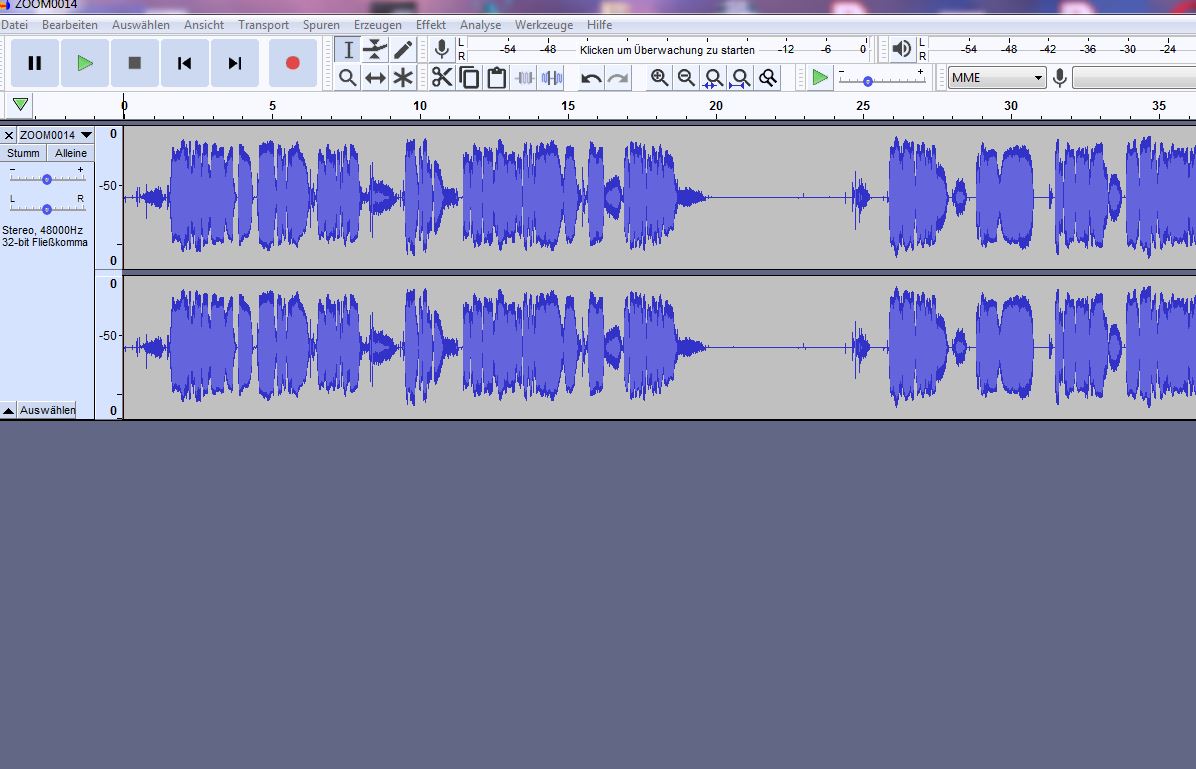Viewport: 1196px width, 769px height.
Task: Open the Datei menu
Action: point(14,25)
